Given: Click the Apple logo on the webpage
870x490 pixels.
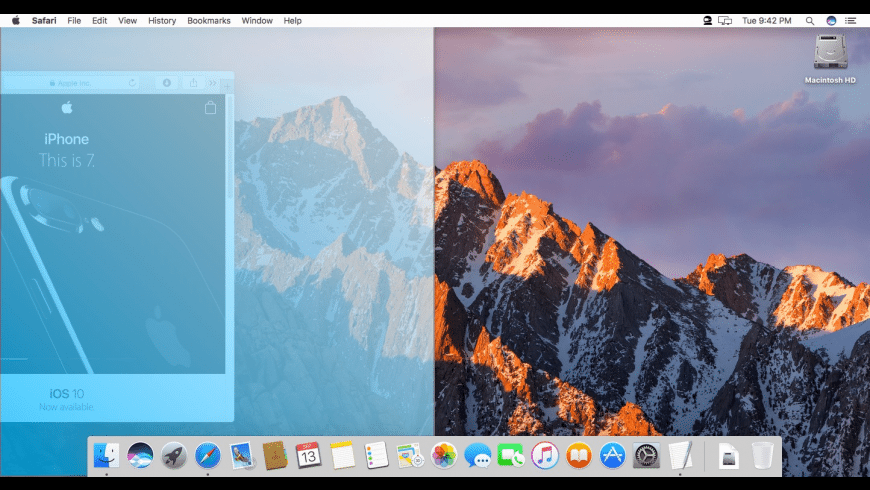Looking at the screenshot, I should coord(67,108).
